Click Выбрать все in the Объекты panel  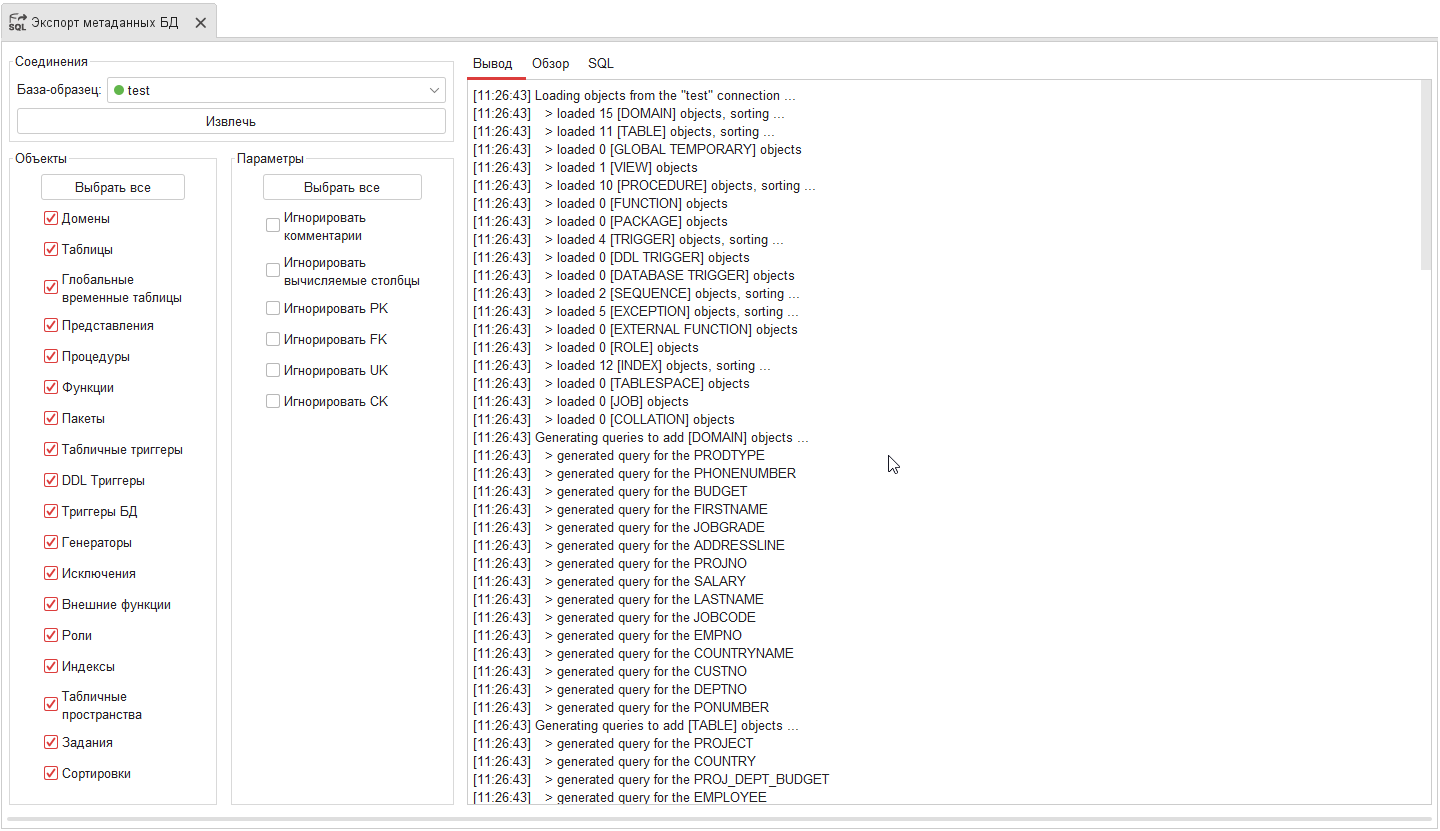point(112,186)
